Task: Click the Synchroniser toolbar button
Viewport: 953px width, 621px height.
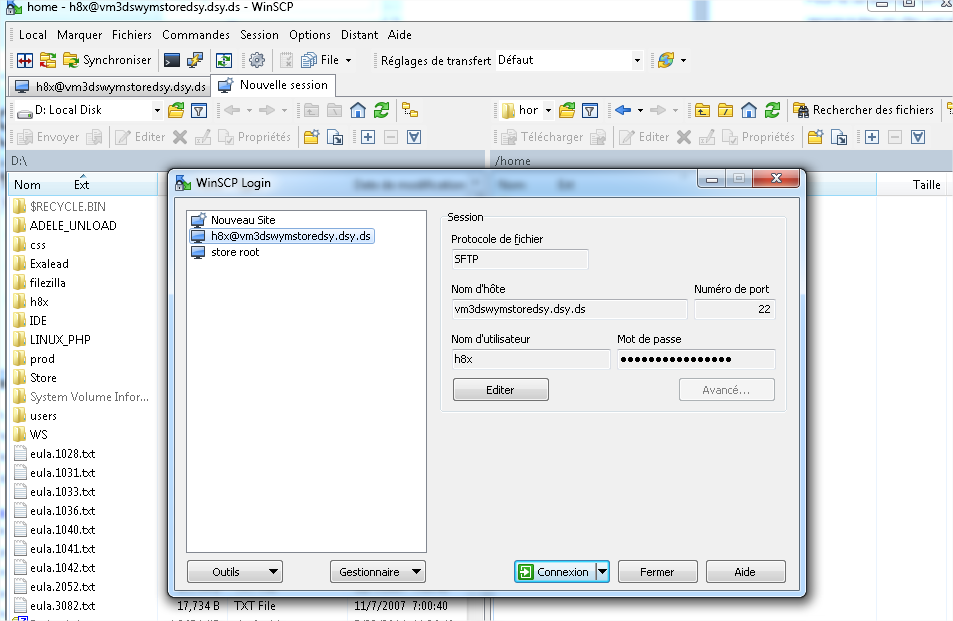Action: tap(107, 60)
